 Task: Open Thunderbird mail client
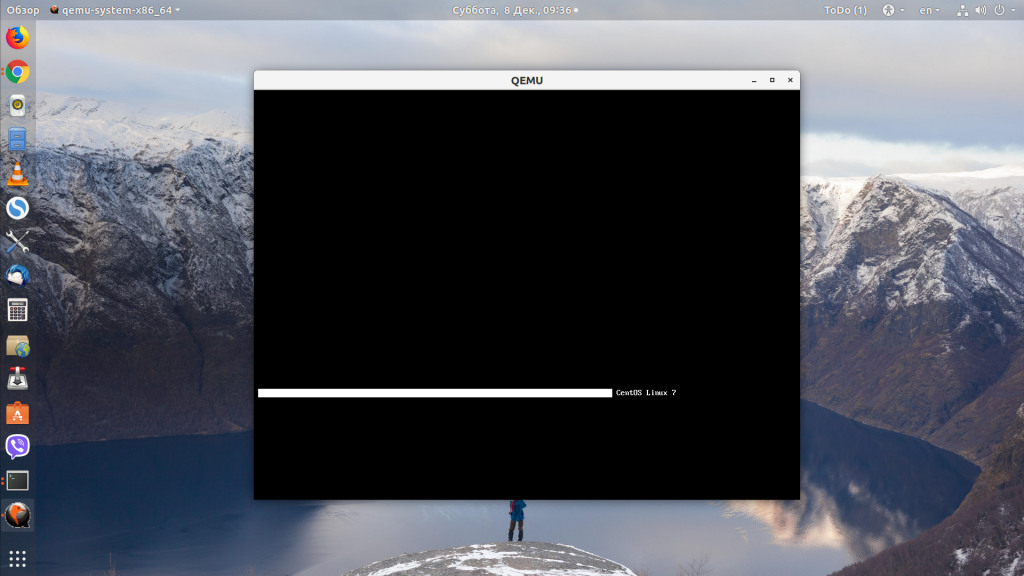pos(16,276)
